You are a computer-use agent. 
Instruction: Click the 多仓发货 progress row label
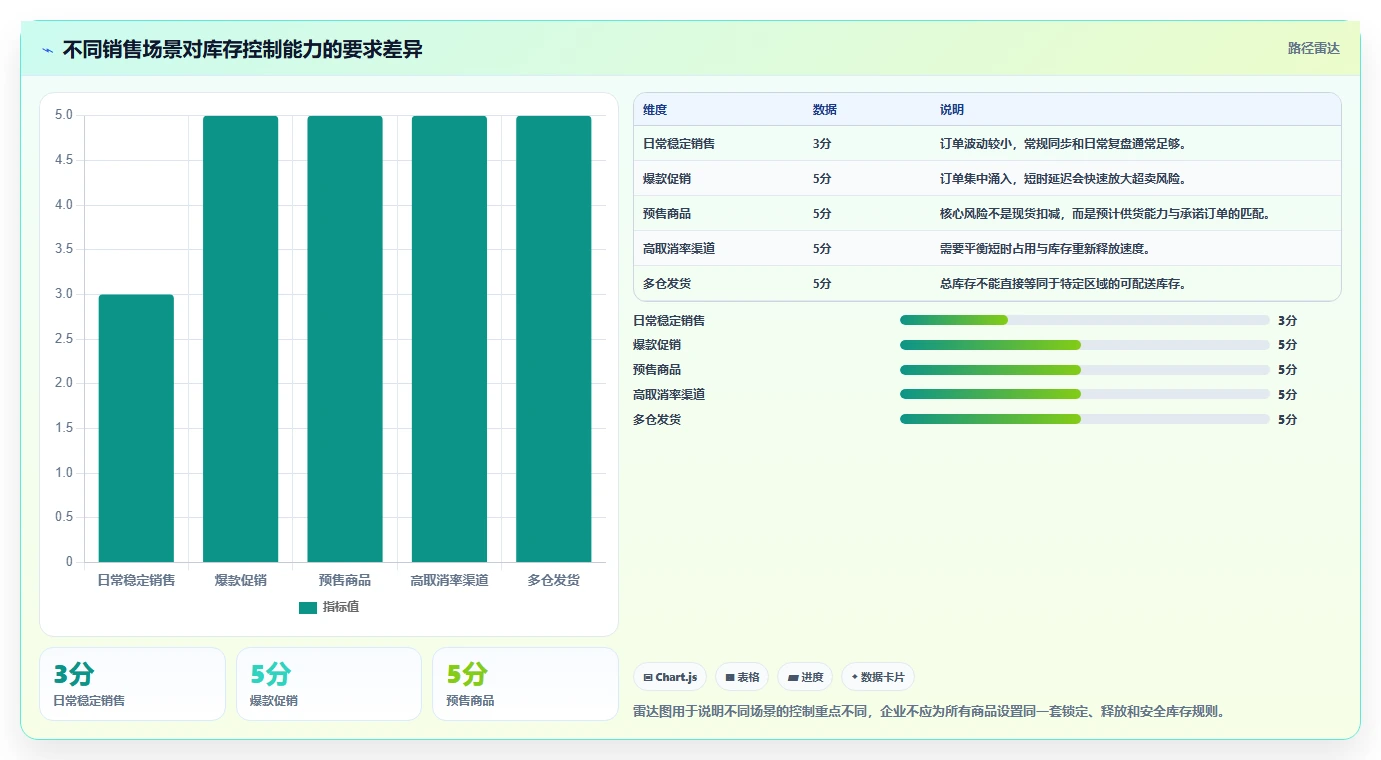pyautogui.click(x=657, y=420)
